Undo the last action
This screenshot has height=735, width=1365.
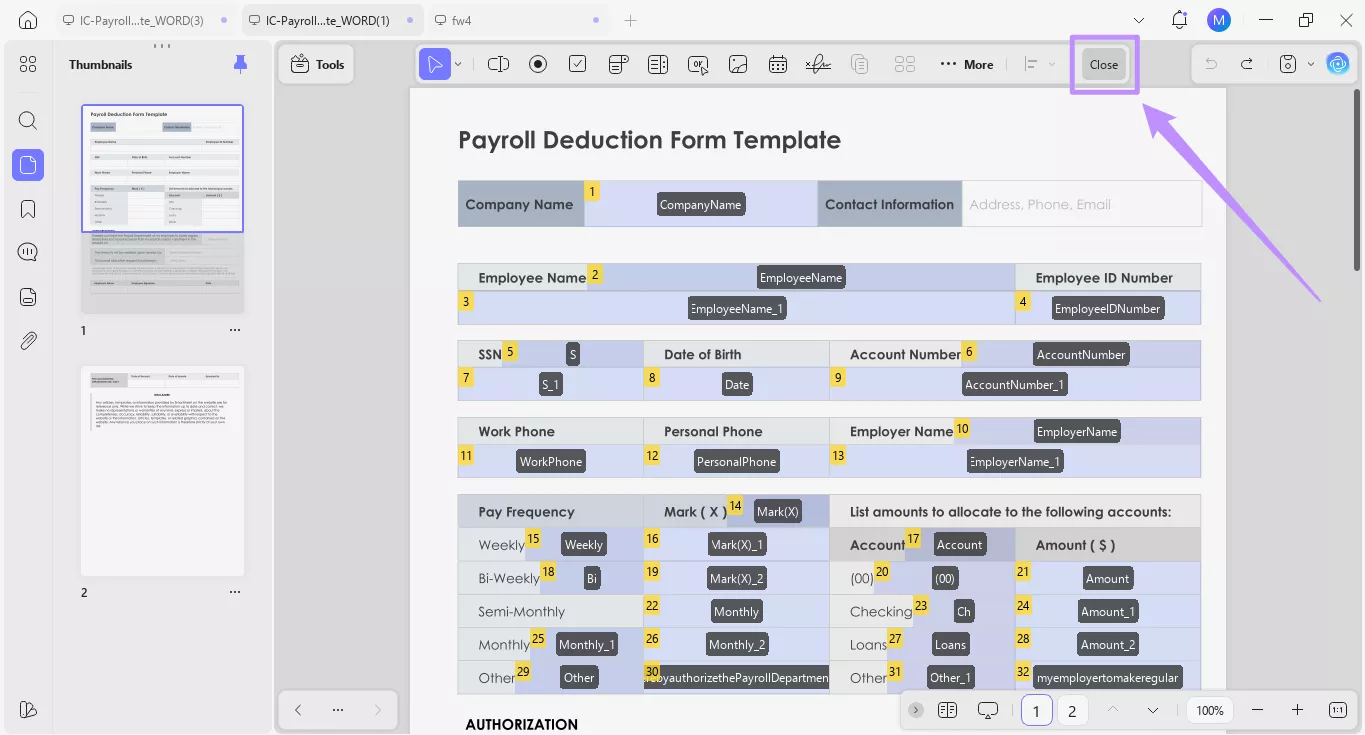click(1211, 64)
